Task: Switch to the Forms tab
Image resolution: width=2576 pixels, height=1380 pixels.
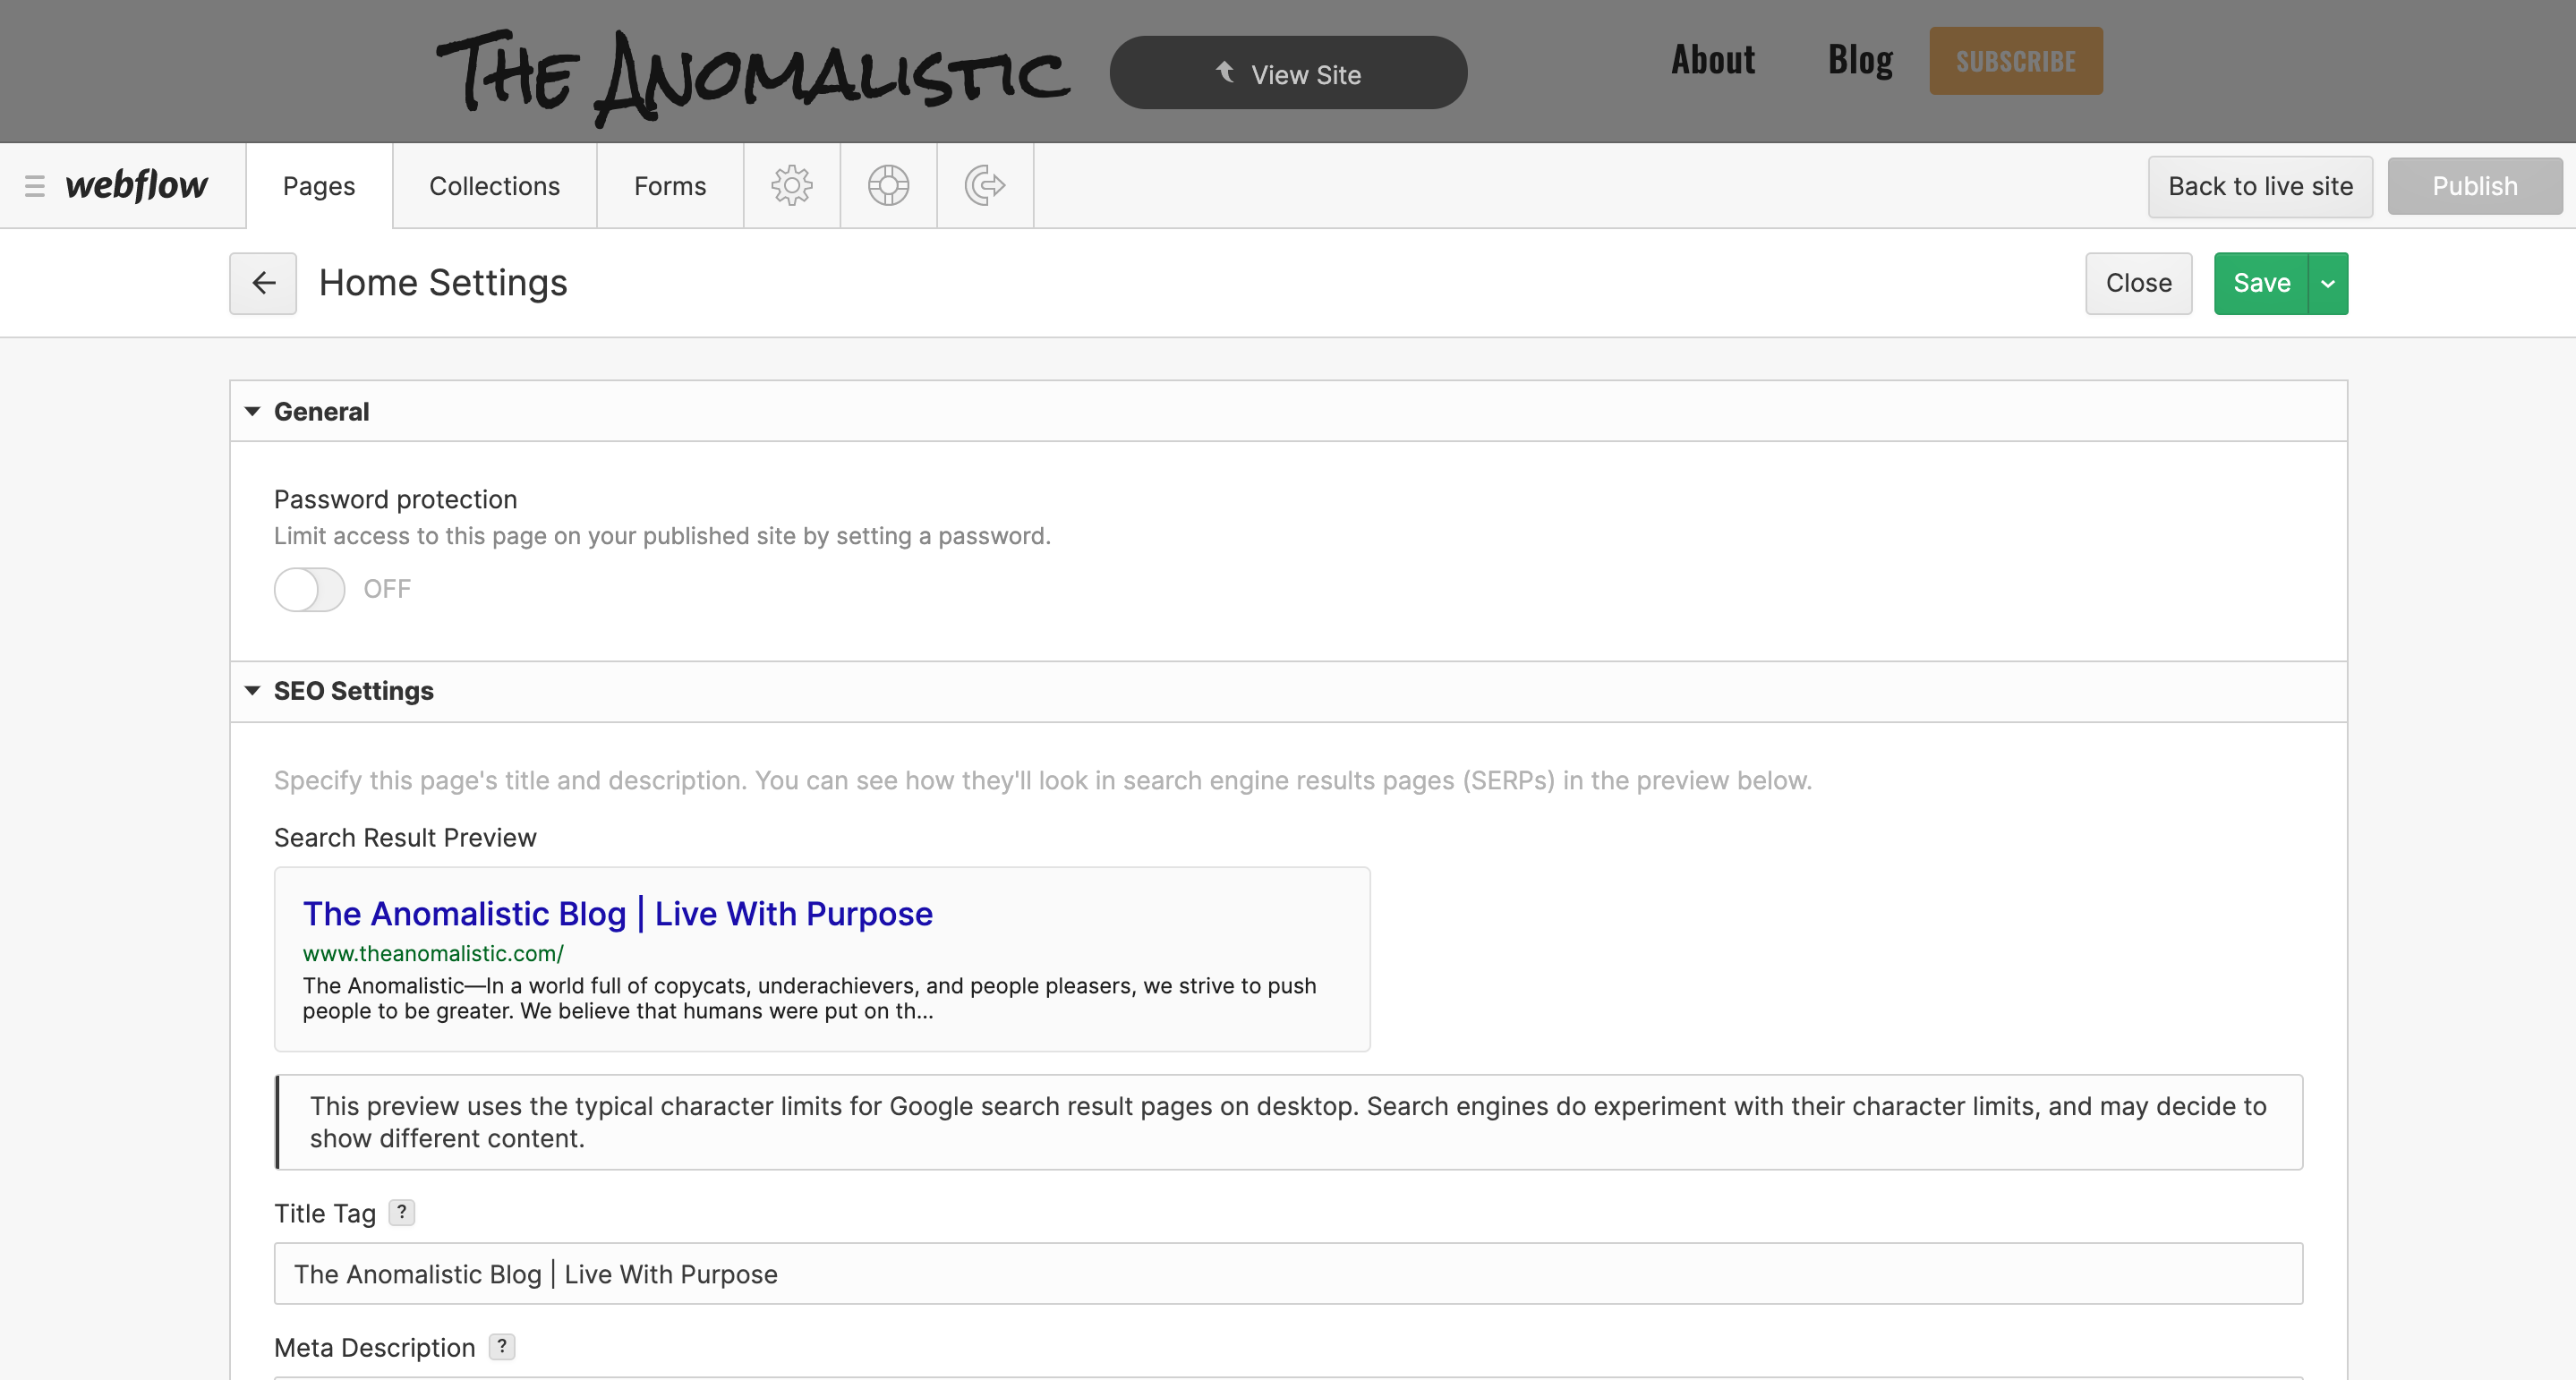Action: (670, 186)
